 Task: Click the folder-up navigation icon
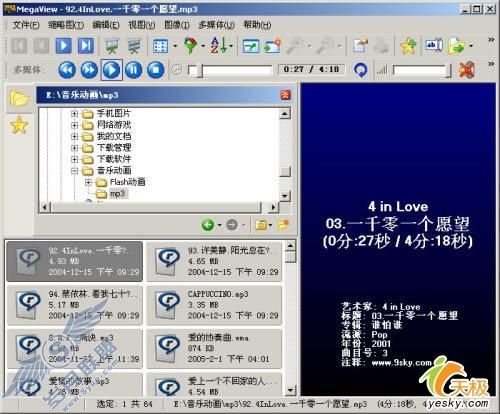261,225
